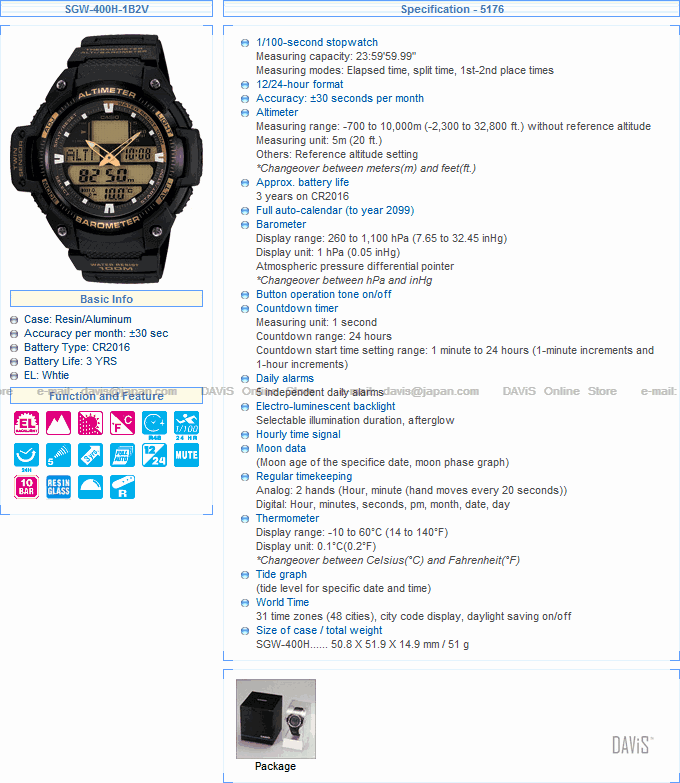The image size is (680, 783).
Task: Click the 10 BAR water resistance icon
Action: click(x=26, y=487)
